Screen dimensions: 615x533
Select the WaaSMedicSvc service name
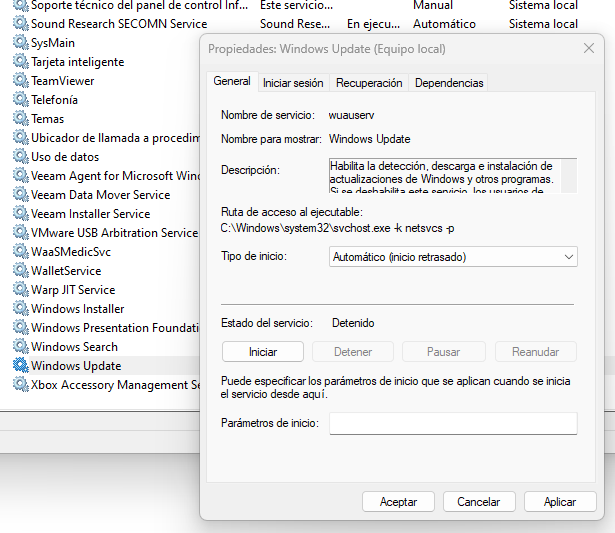click(x=71, y=252)
